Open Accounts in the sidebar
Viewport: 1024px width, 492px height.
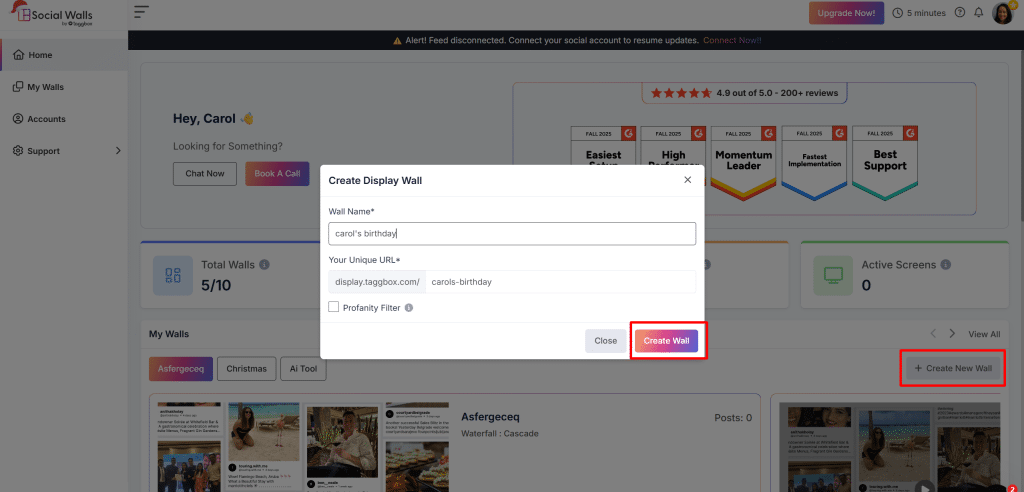(x=46, y=119)
